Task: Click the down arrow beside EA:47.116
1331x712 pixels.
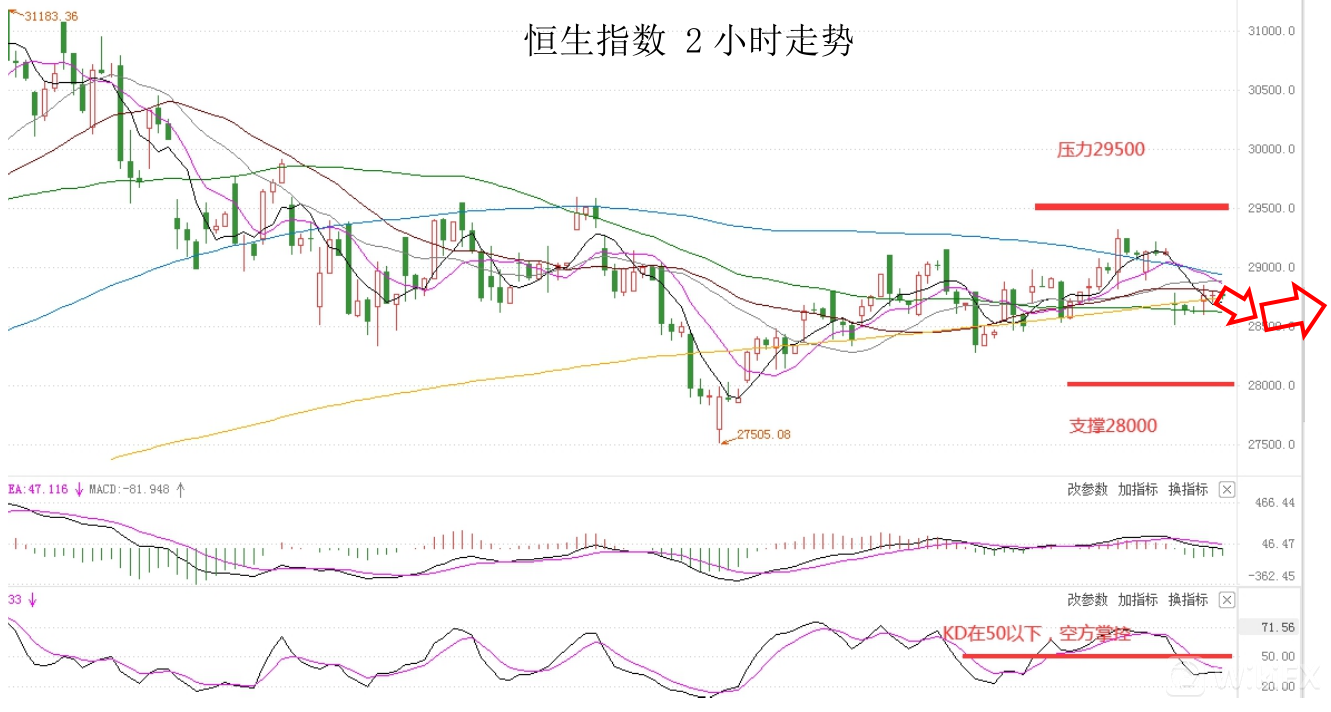Action: point(78,490)
